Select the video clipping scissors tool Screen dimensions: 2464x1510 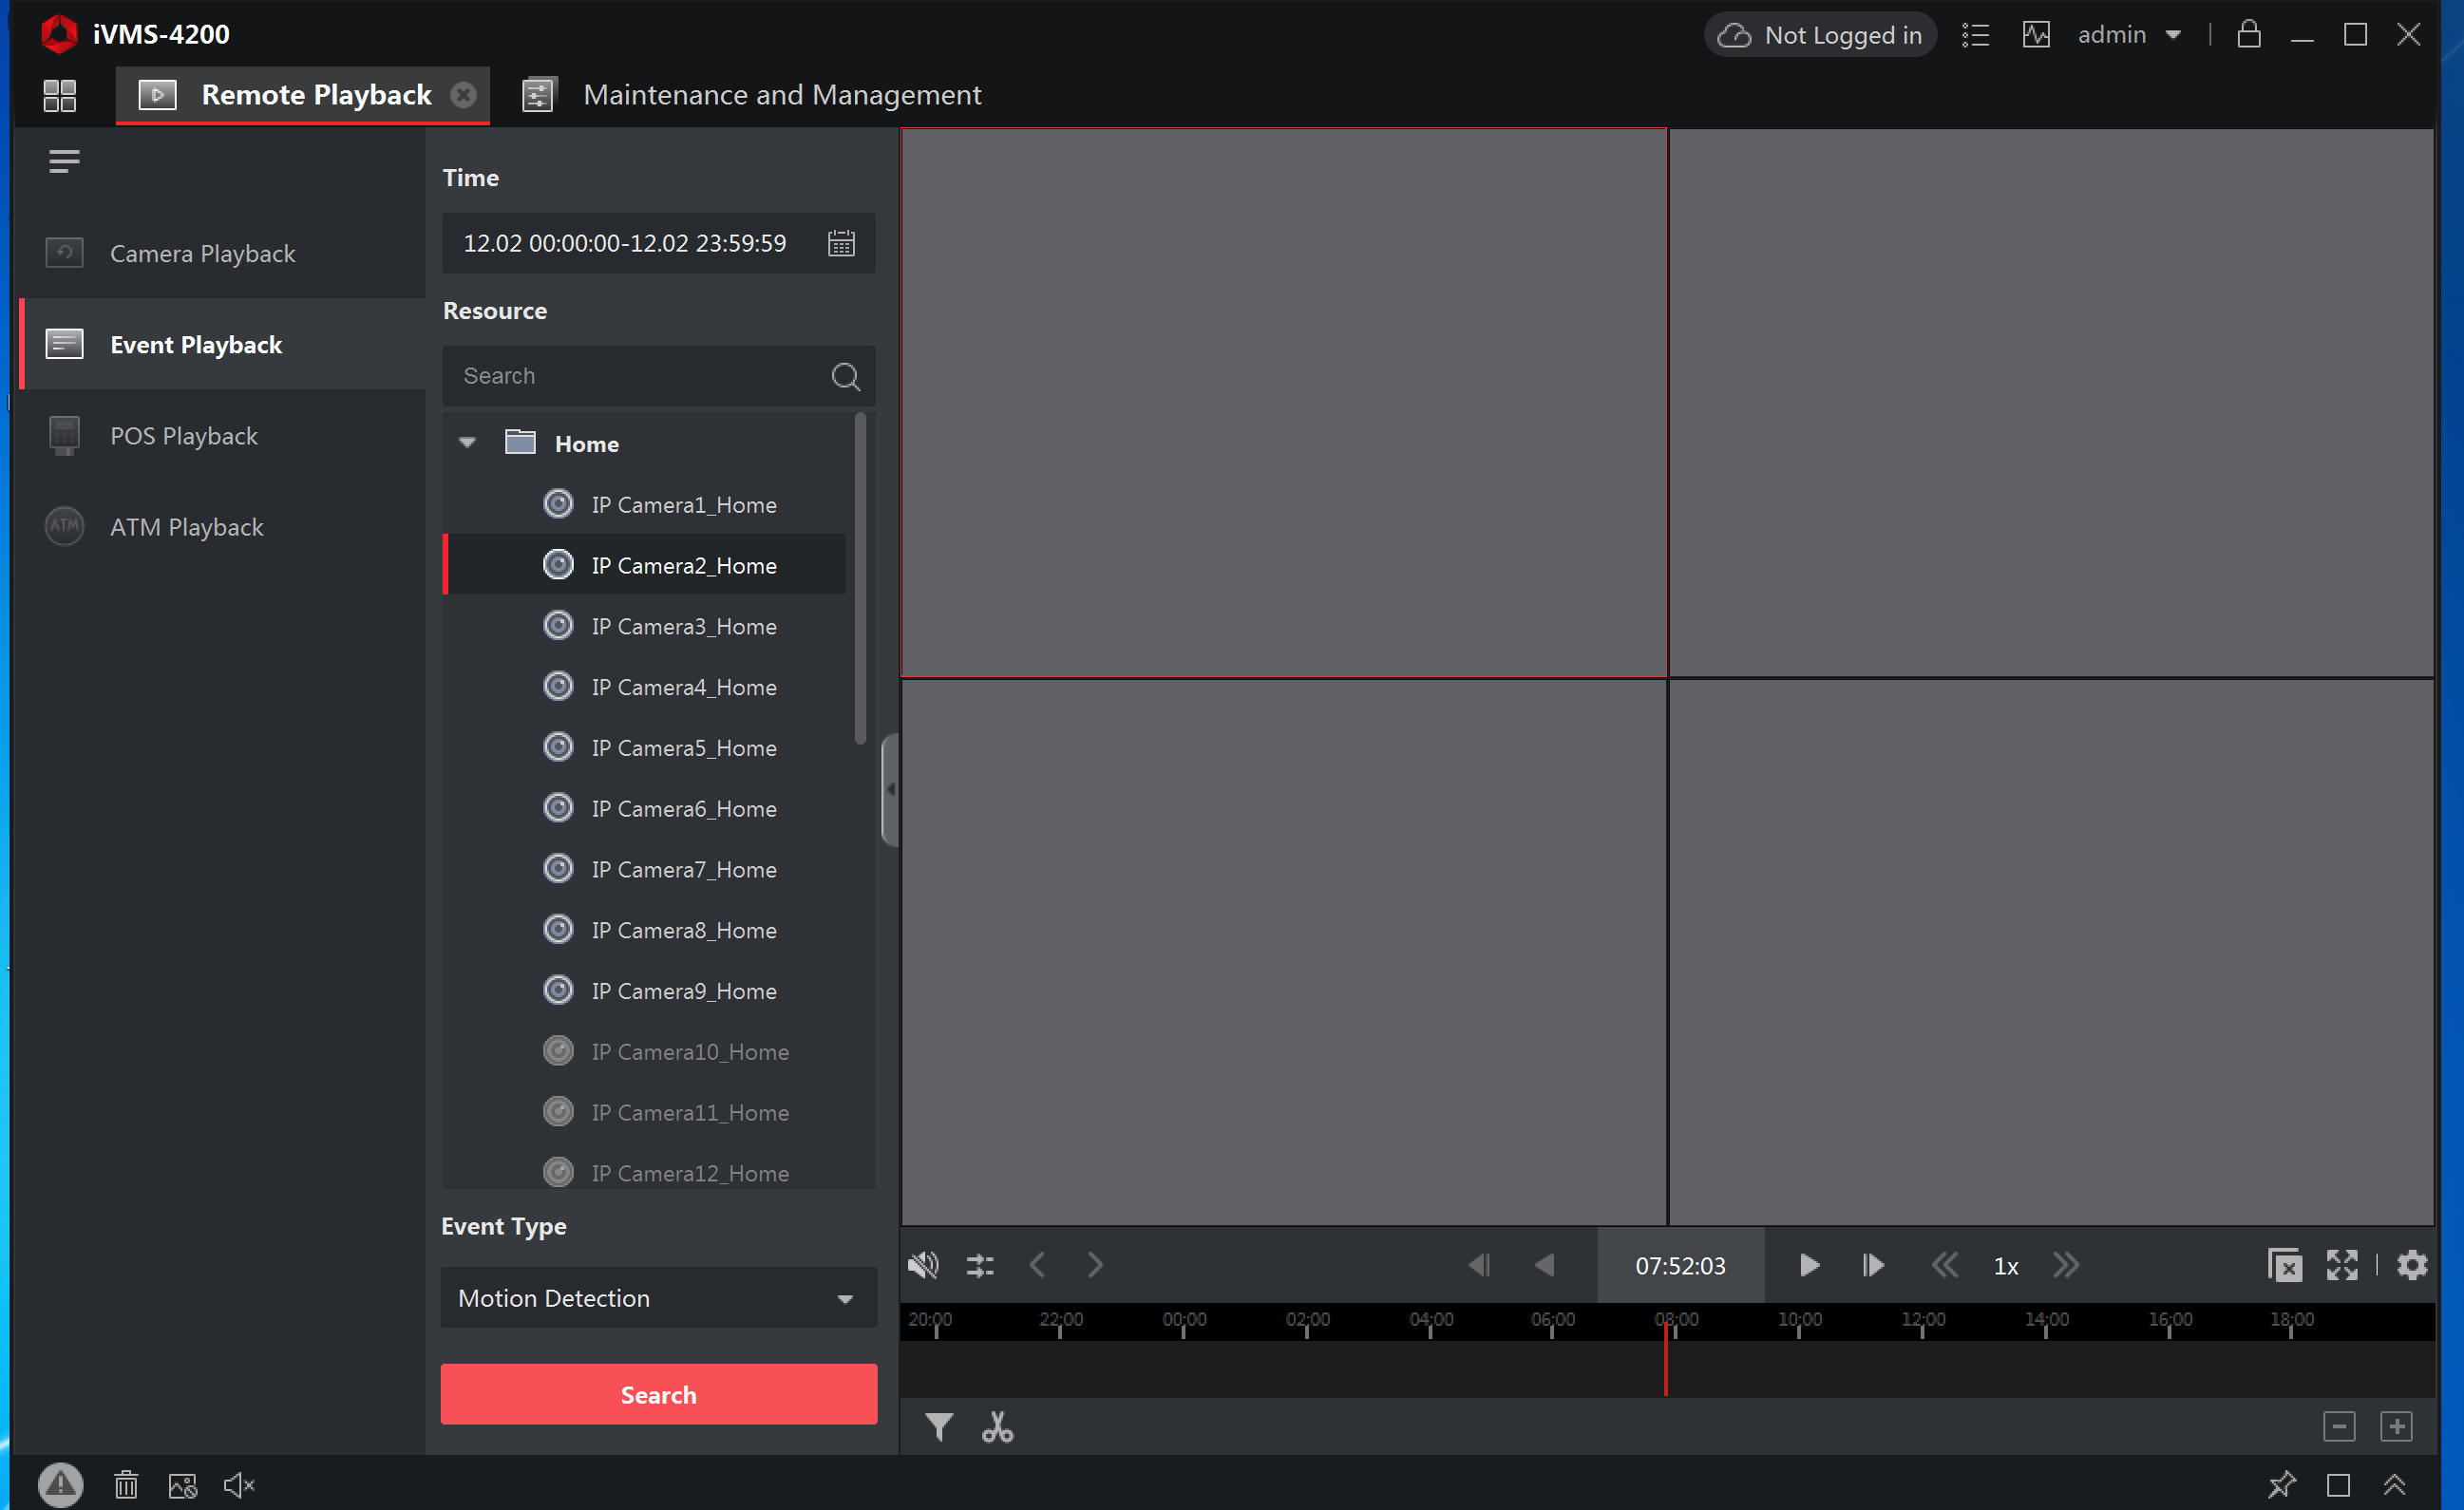click(x=997, y=1427)
